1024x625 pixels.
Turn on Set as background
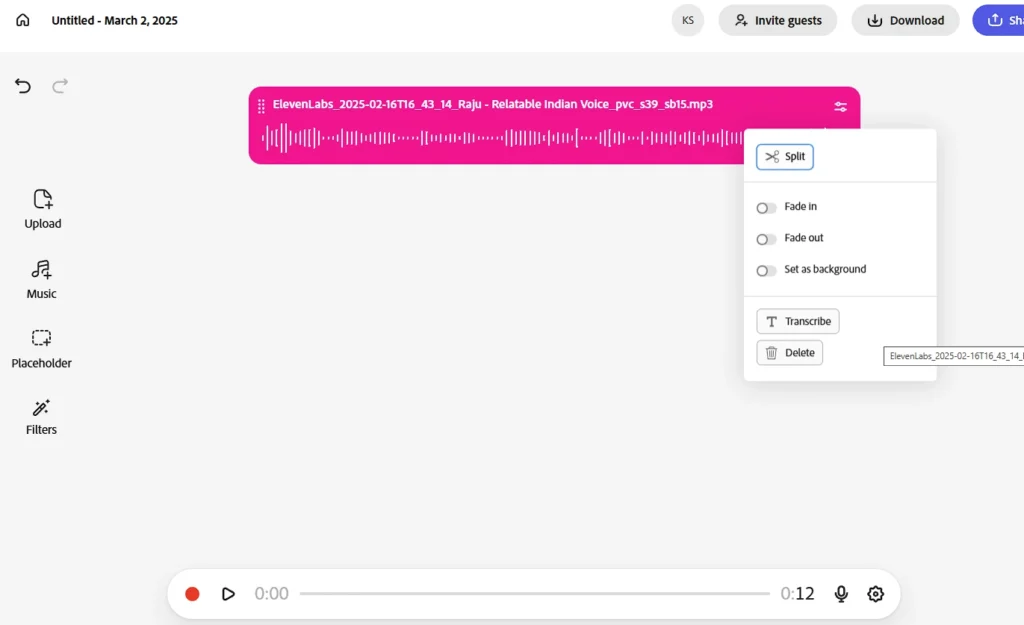pyautogui.click(x=766, y=270)
